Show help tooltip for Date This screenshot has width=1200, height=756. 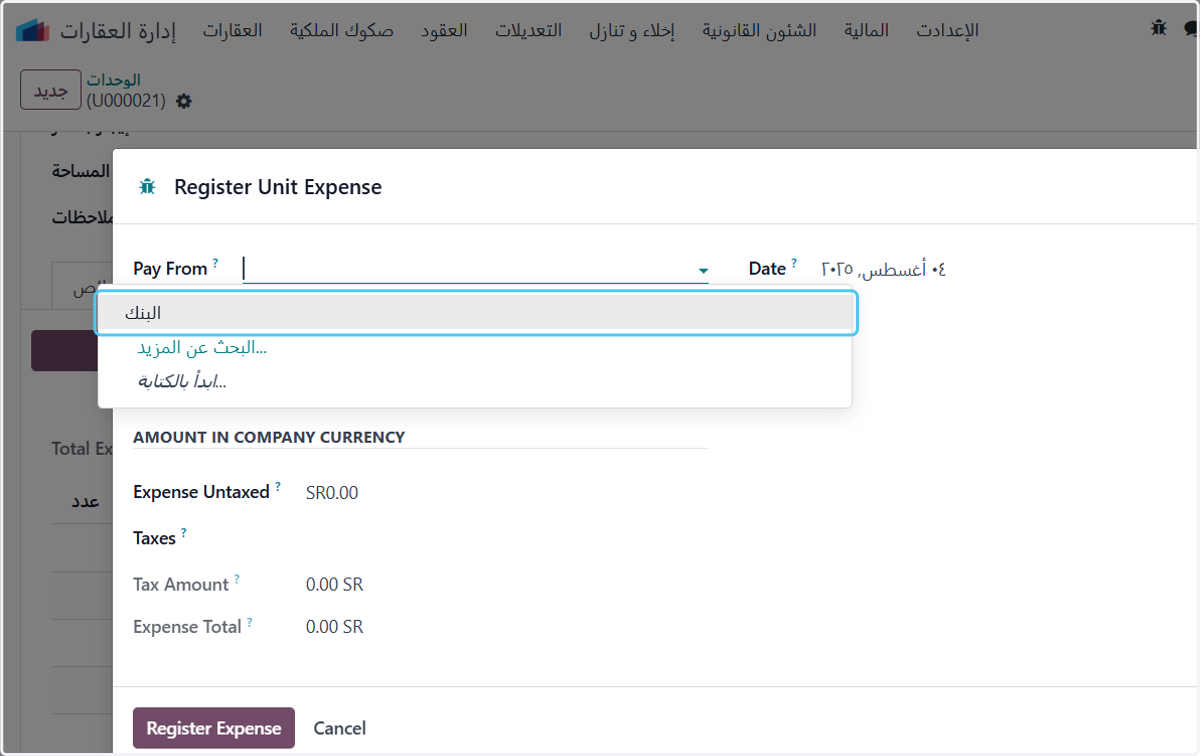click(794, 263)
